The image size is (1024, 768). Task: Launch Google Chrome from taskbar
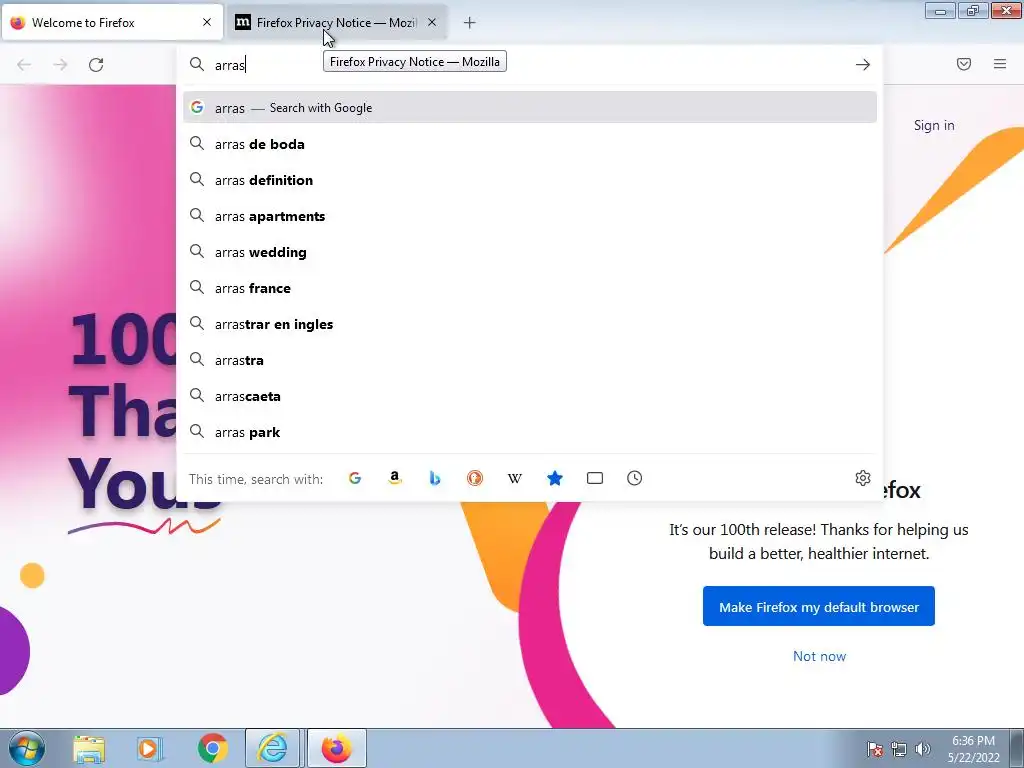pyautogui.click(x=212, y=748)
